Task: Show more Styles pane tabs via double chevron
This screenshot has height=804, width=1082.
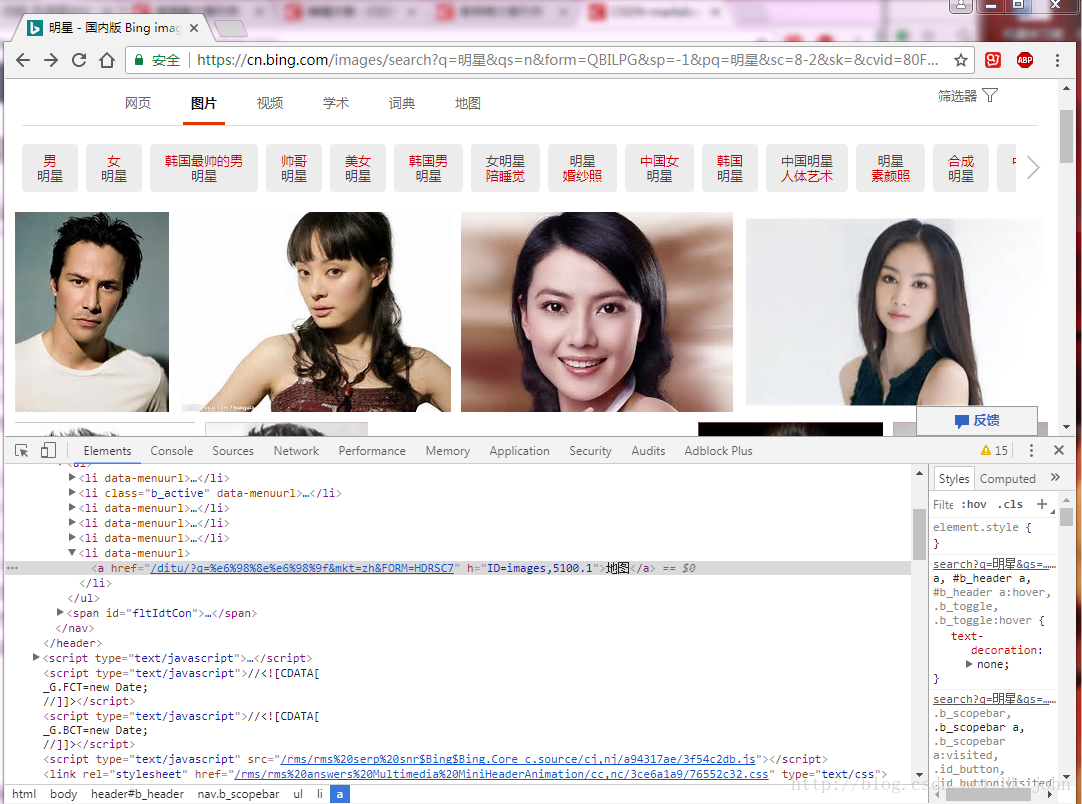Action: pos(1054,478)
